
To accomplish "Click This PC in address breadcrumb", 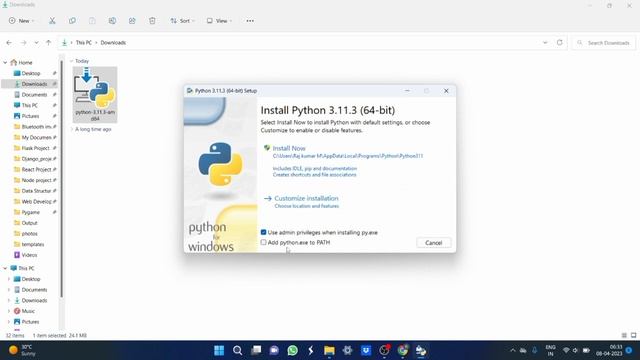I will (84, 42).
